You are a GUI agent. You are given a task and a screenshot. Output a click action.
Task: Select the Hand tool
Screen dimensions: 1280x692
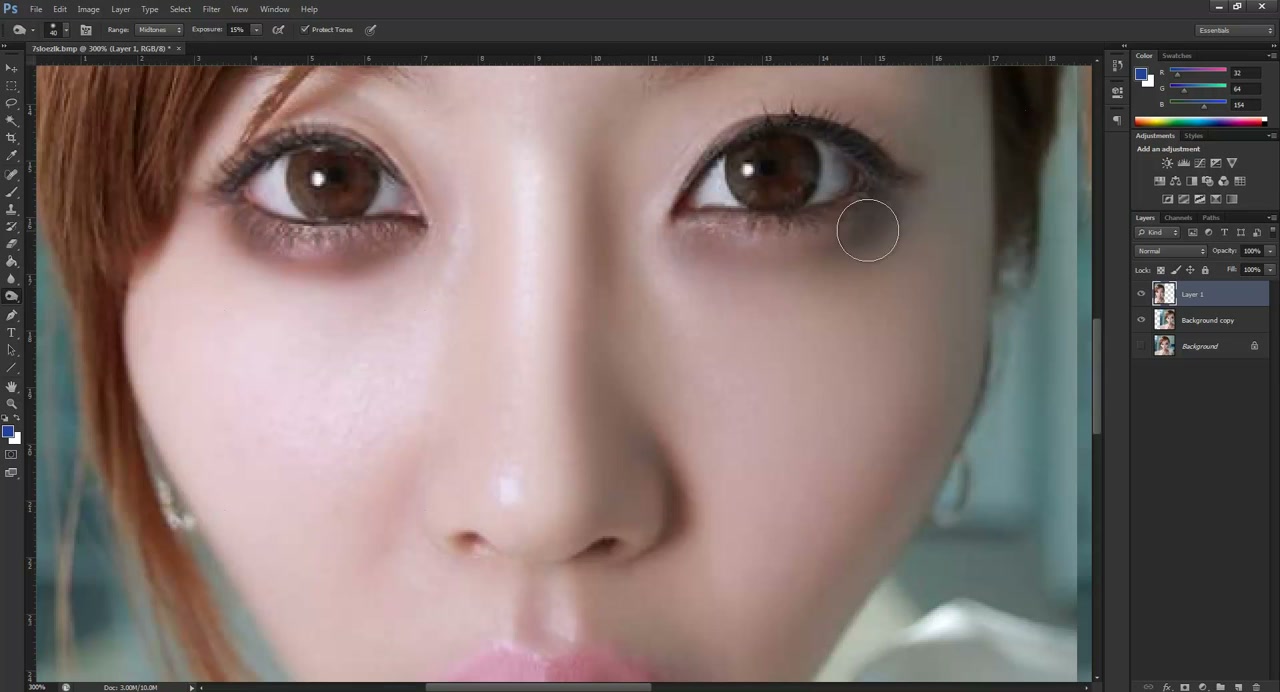tap(12, 386)
